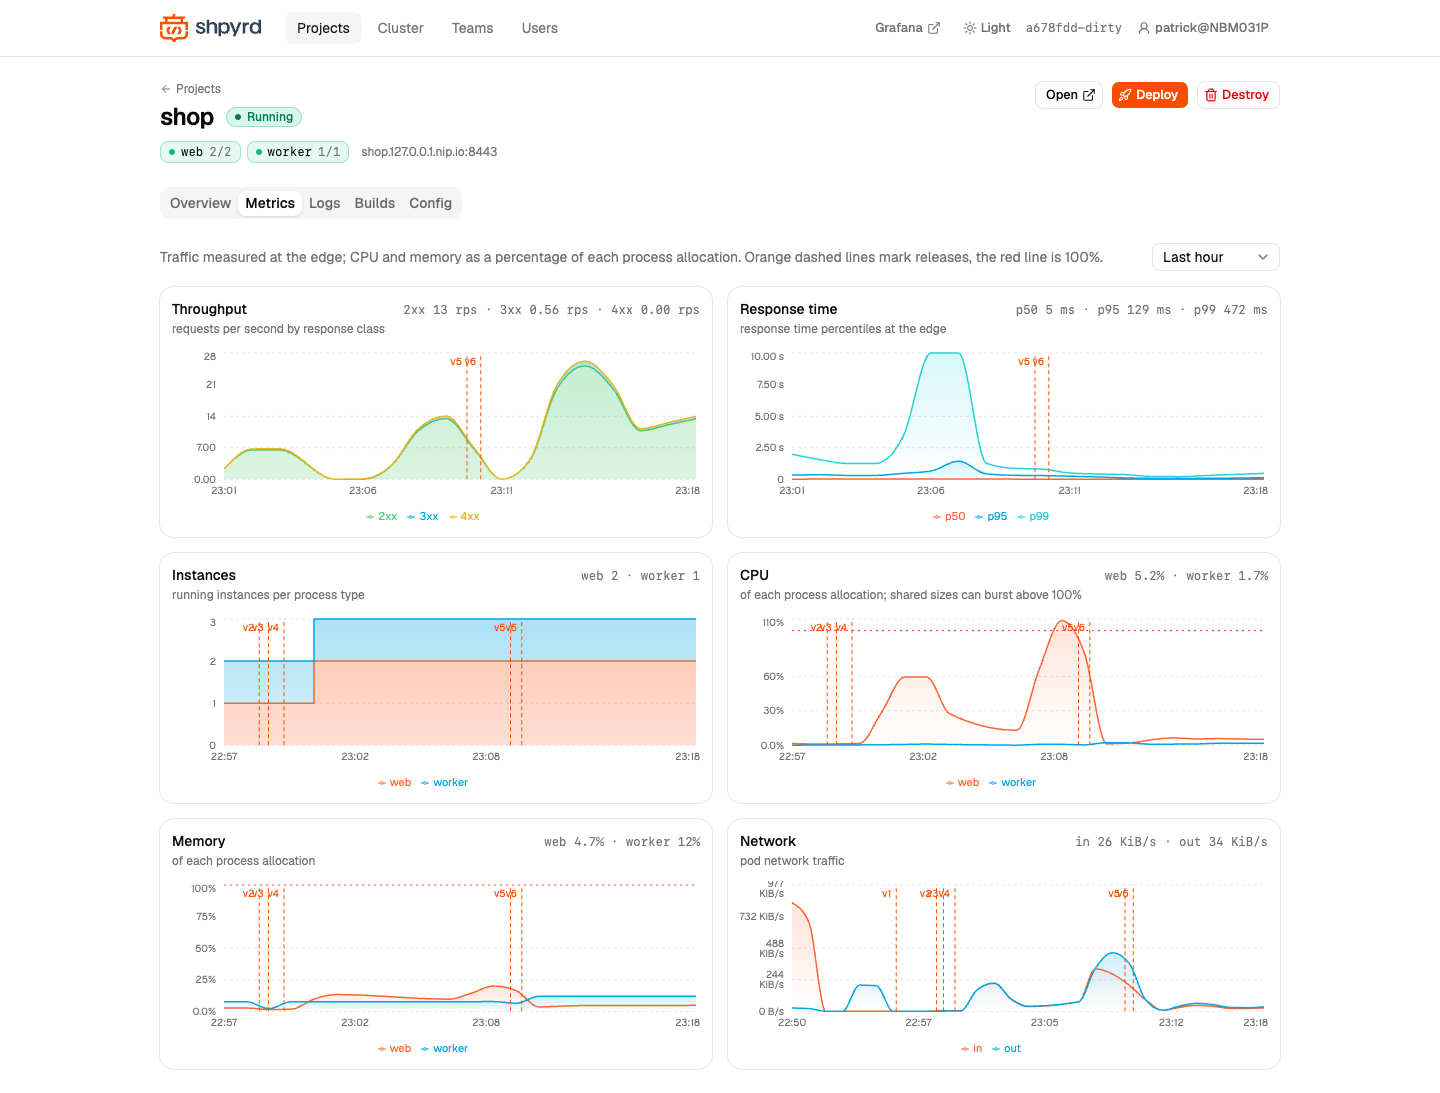Toggle the Light theme switch
This screenshot has width=1440, height=1093.
coord(987,28)
